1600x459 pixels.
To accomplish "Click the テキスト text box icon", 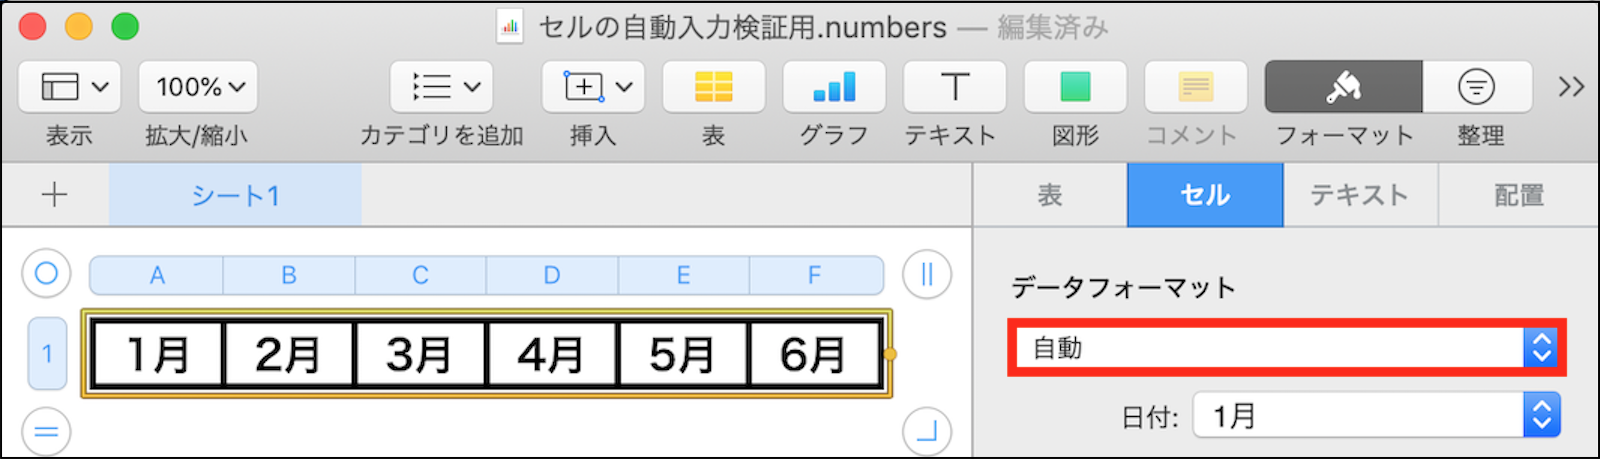I will point(954,88).
